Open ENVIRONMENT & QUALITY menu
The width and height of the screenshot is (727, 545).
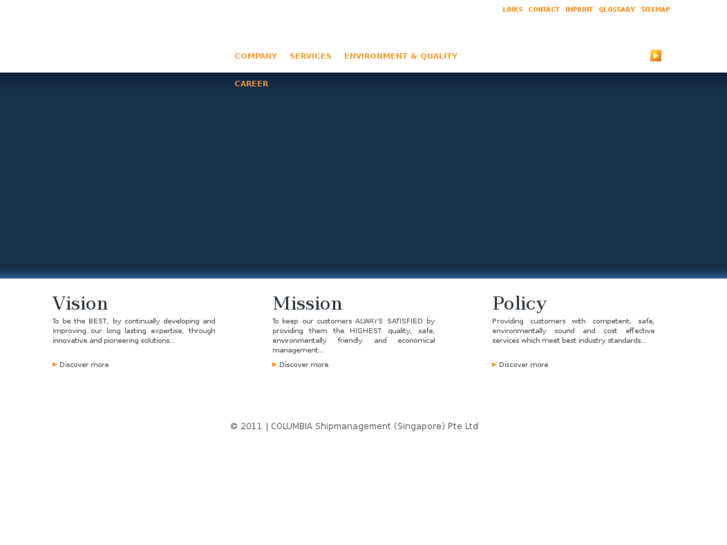click(401, 56)
